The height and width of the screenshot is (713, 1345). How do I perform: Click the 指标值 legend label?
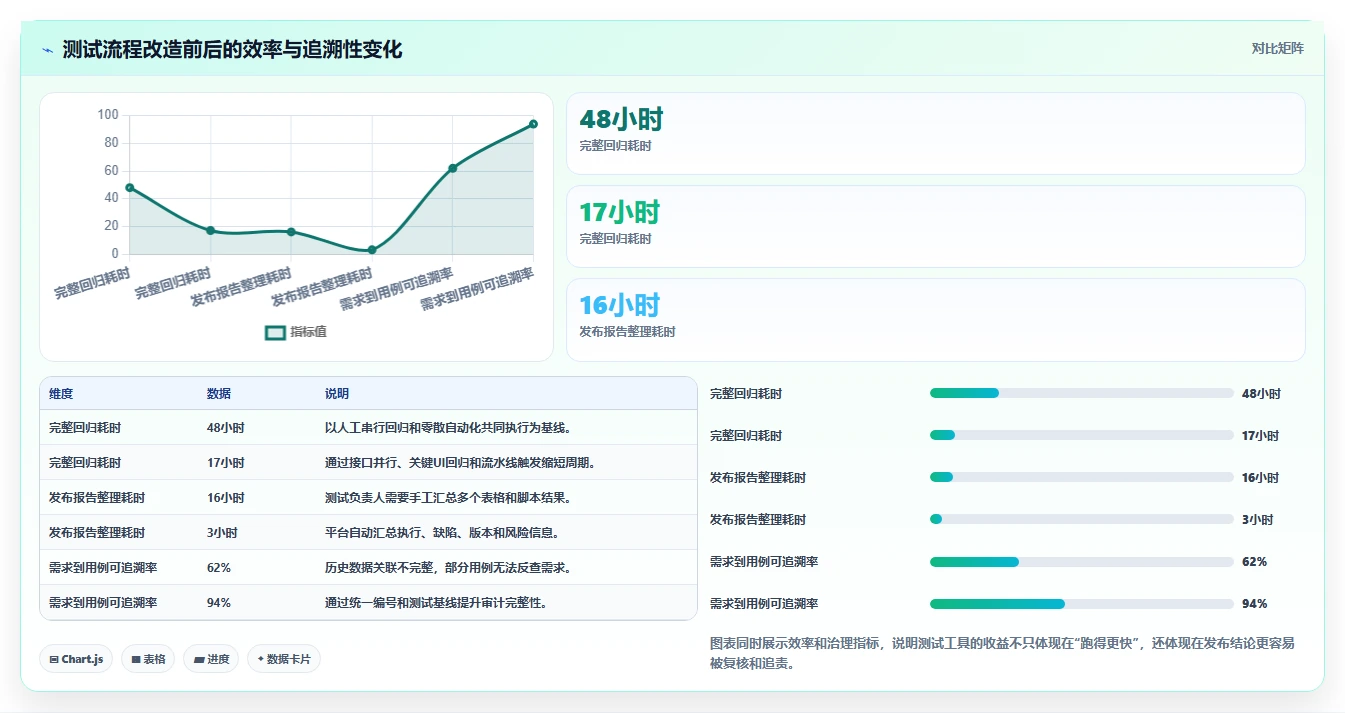tap(308, 332)
